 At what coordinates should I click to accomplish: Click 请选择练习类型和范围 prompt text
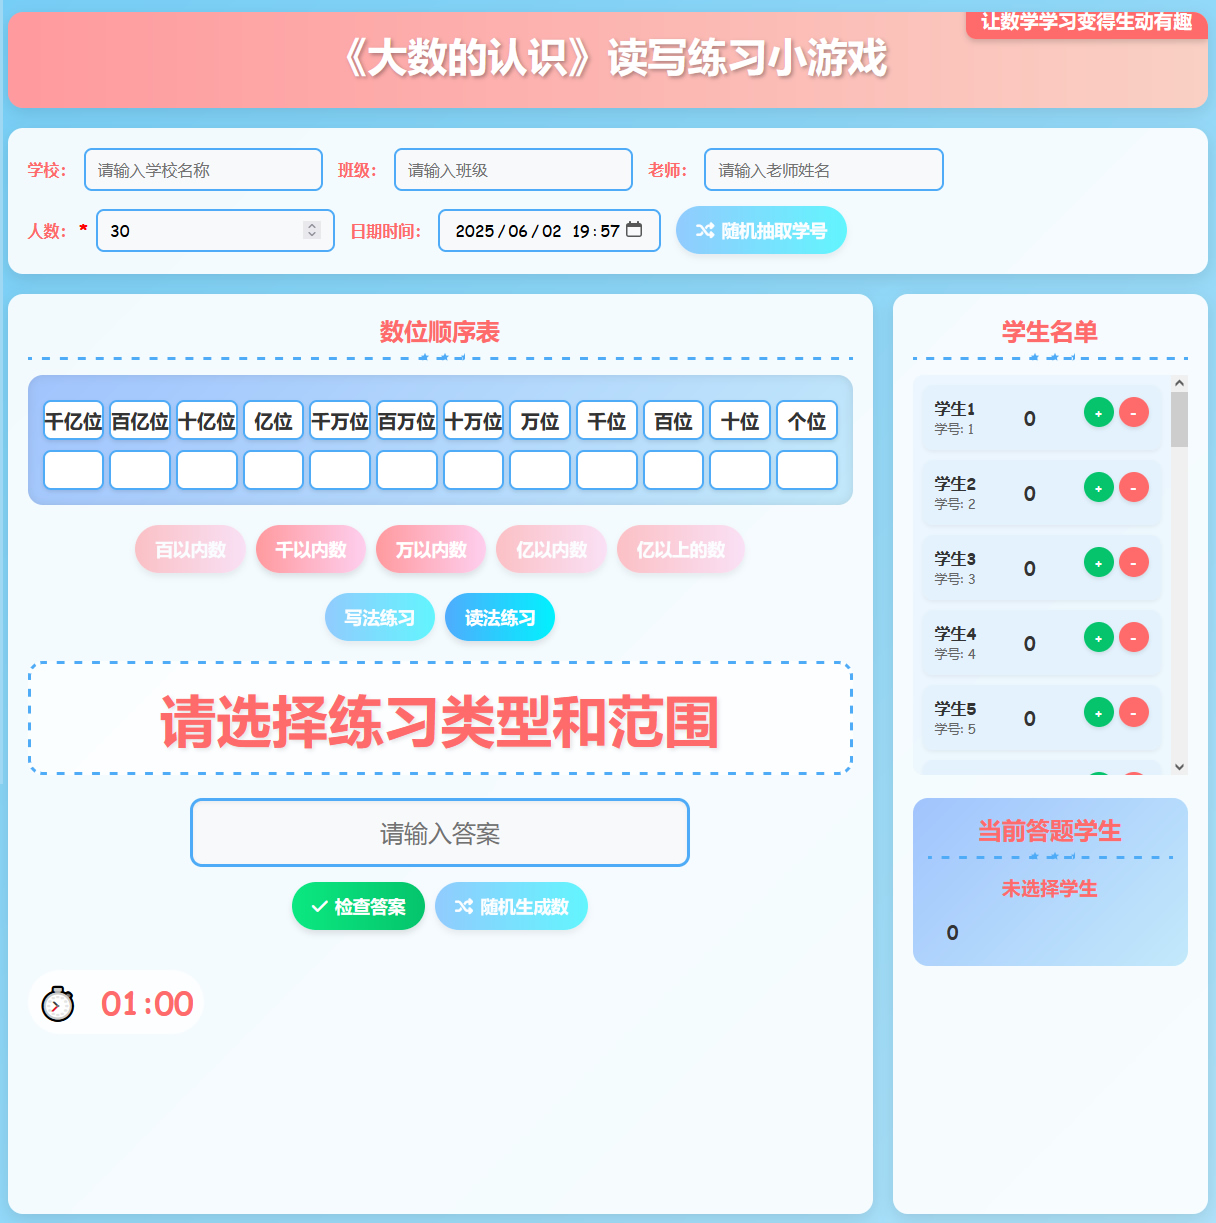coord(440,722)
